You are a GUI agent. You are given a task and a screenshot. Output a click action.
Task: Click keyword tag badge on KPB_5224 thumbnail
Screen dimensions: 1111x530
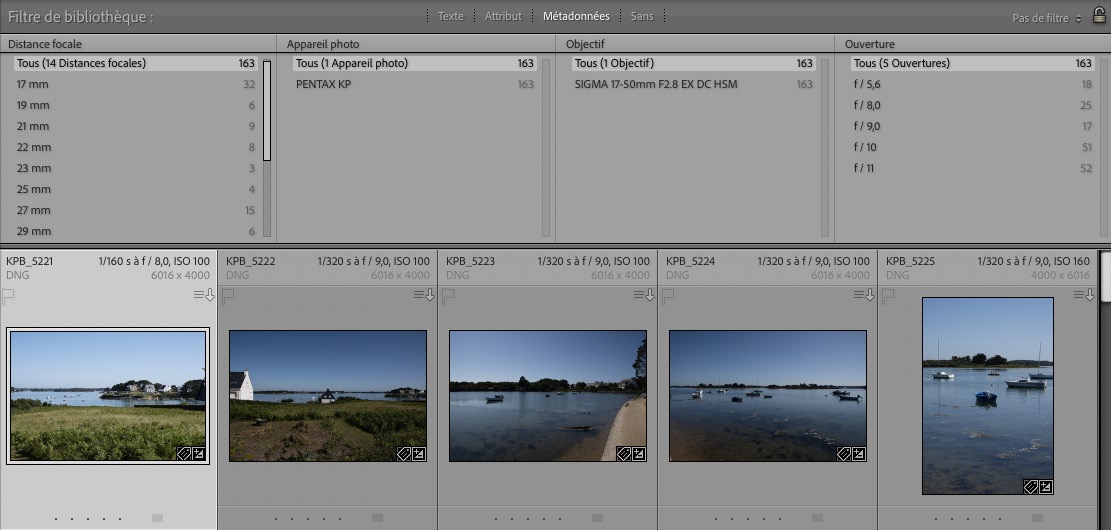click(x=842, y=453)
